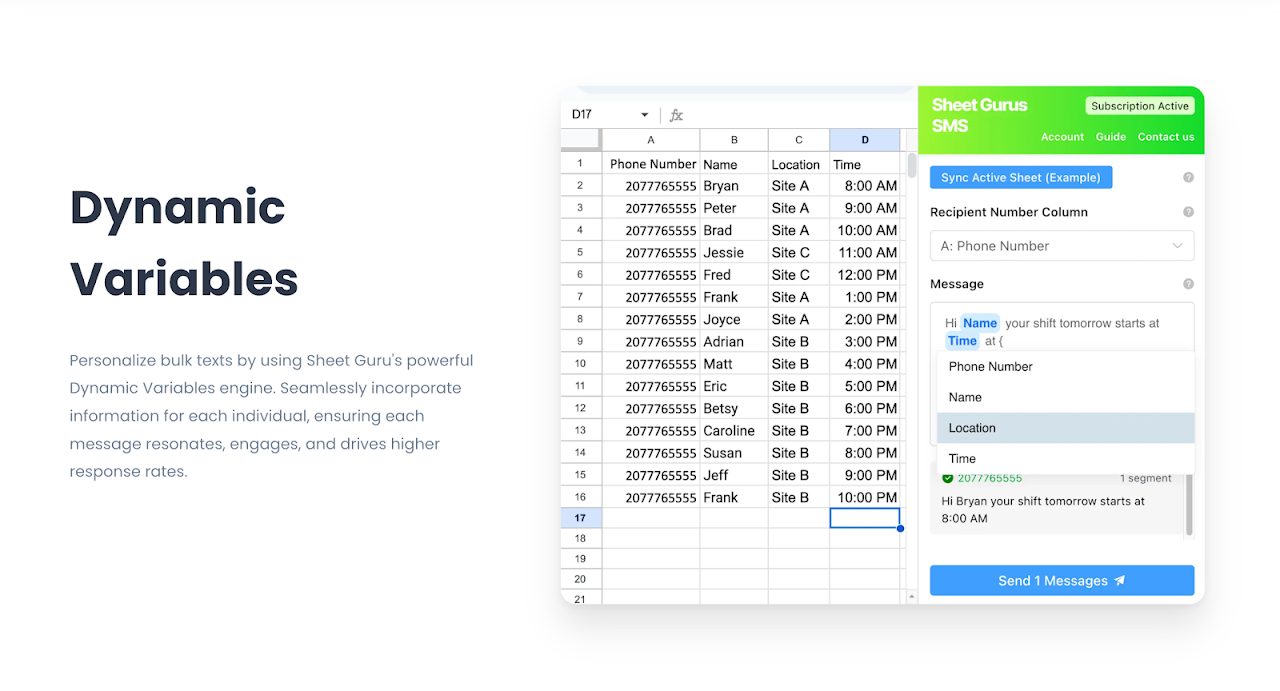
Task: Click the cell containing Jessie
Action: tap(734, 253)
